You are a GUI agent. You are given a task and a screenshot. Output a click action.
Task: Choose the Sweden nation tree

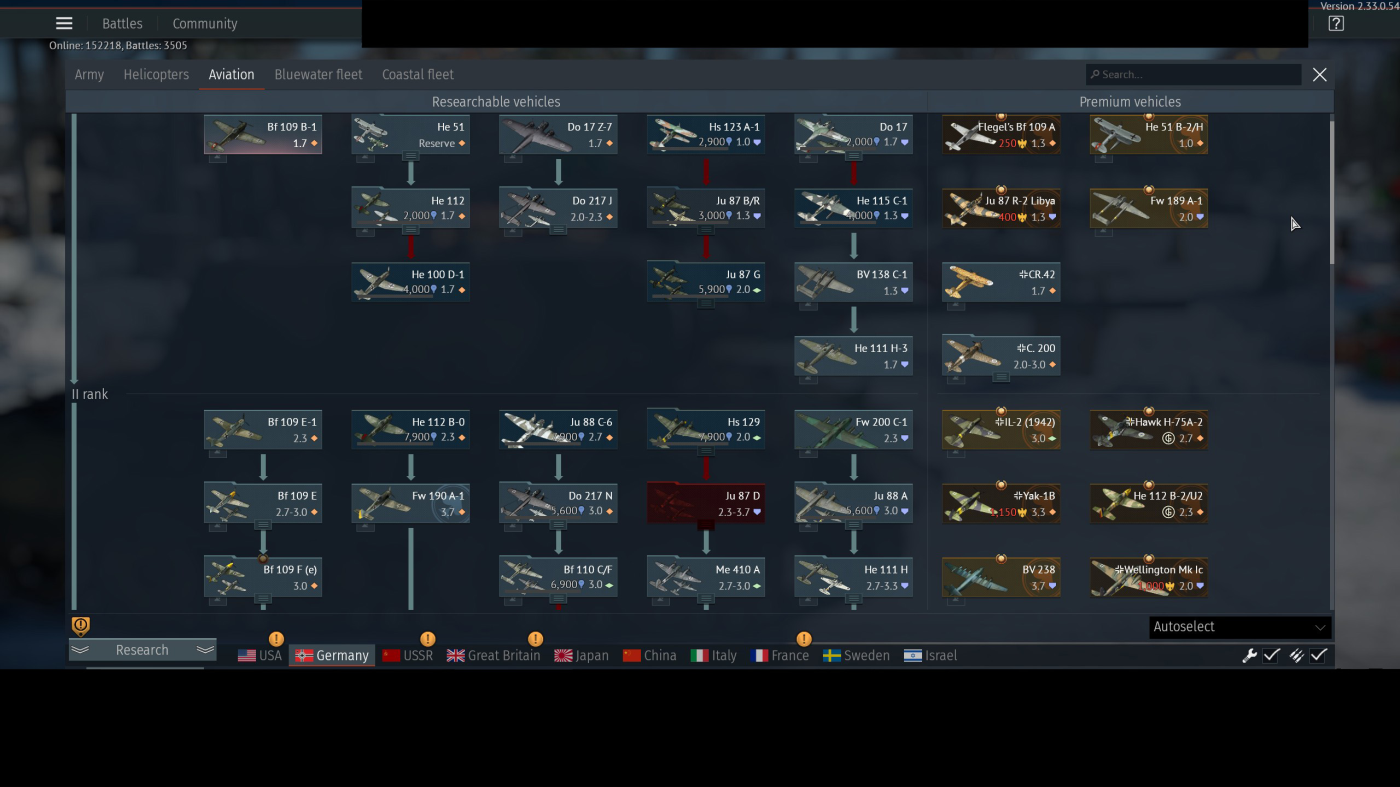coord(856,655)
